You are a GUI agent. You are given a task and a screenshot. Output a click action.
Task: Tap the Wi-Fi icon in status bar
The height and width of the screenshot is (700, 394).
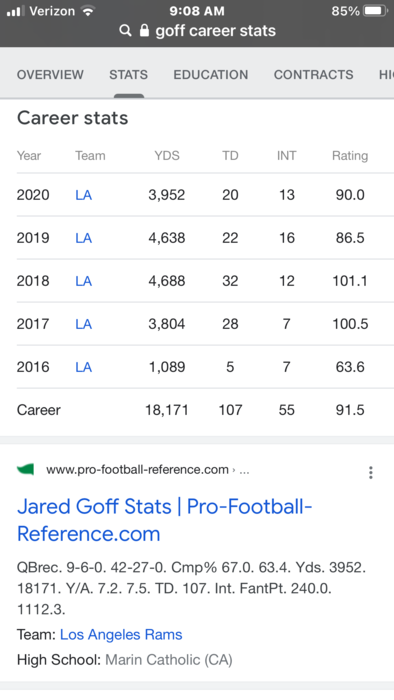[x=88, y=11]
